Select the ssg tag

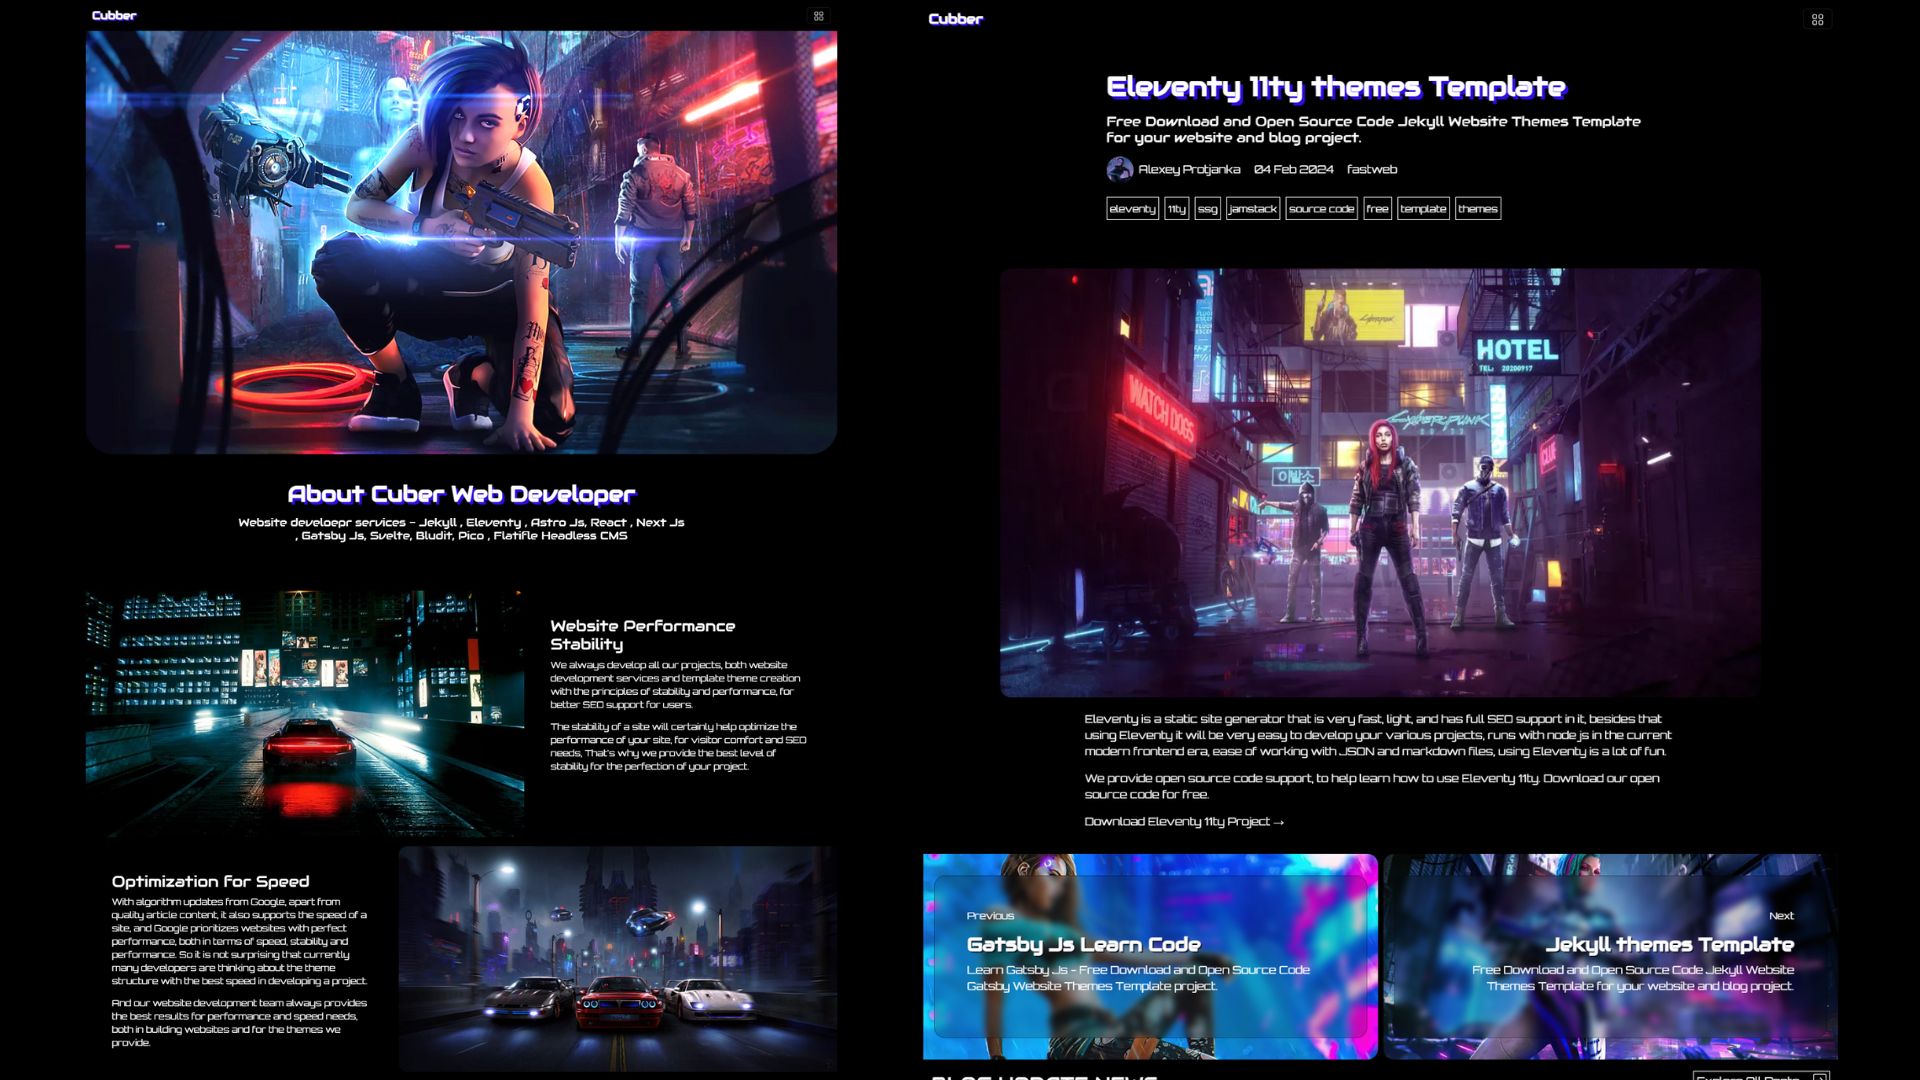(1208, 209)
